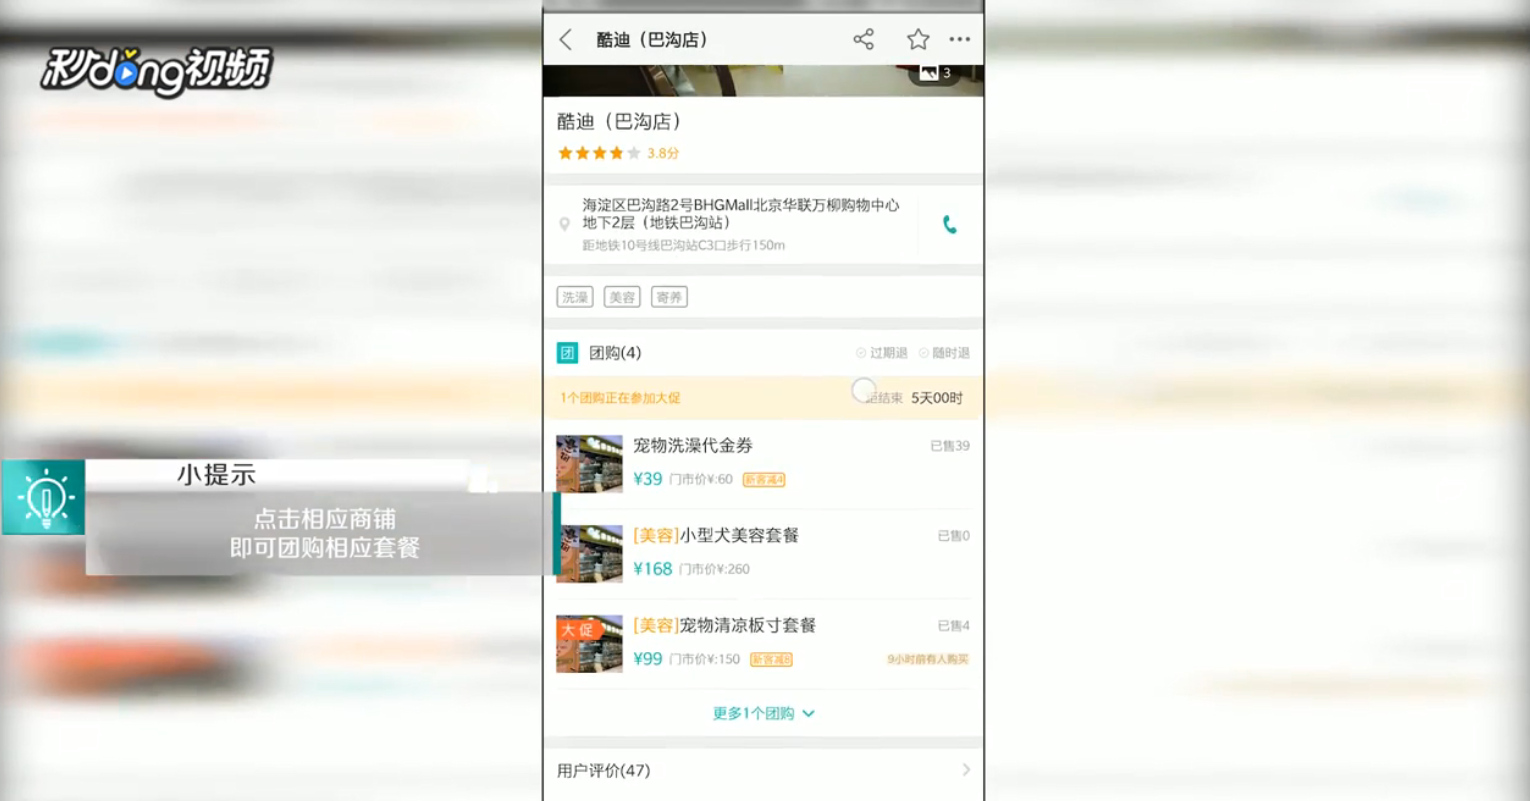Click the star rating 3.8分

(618, 153)
